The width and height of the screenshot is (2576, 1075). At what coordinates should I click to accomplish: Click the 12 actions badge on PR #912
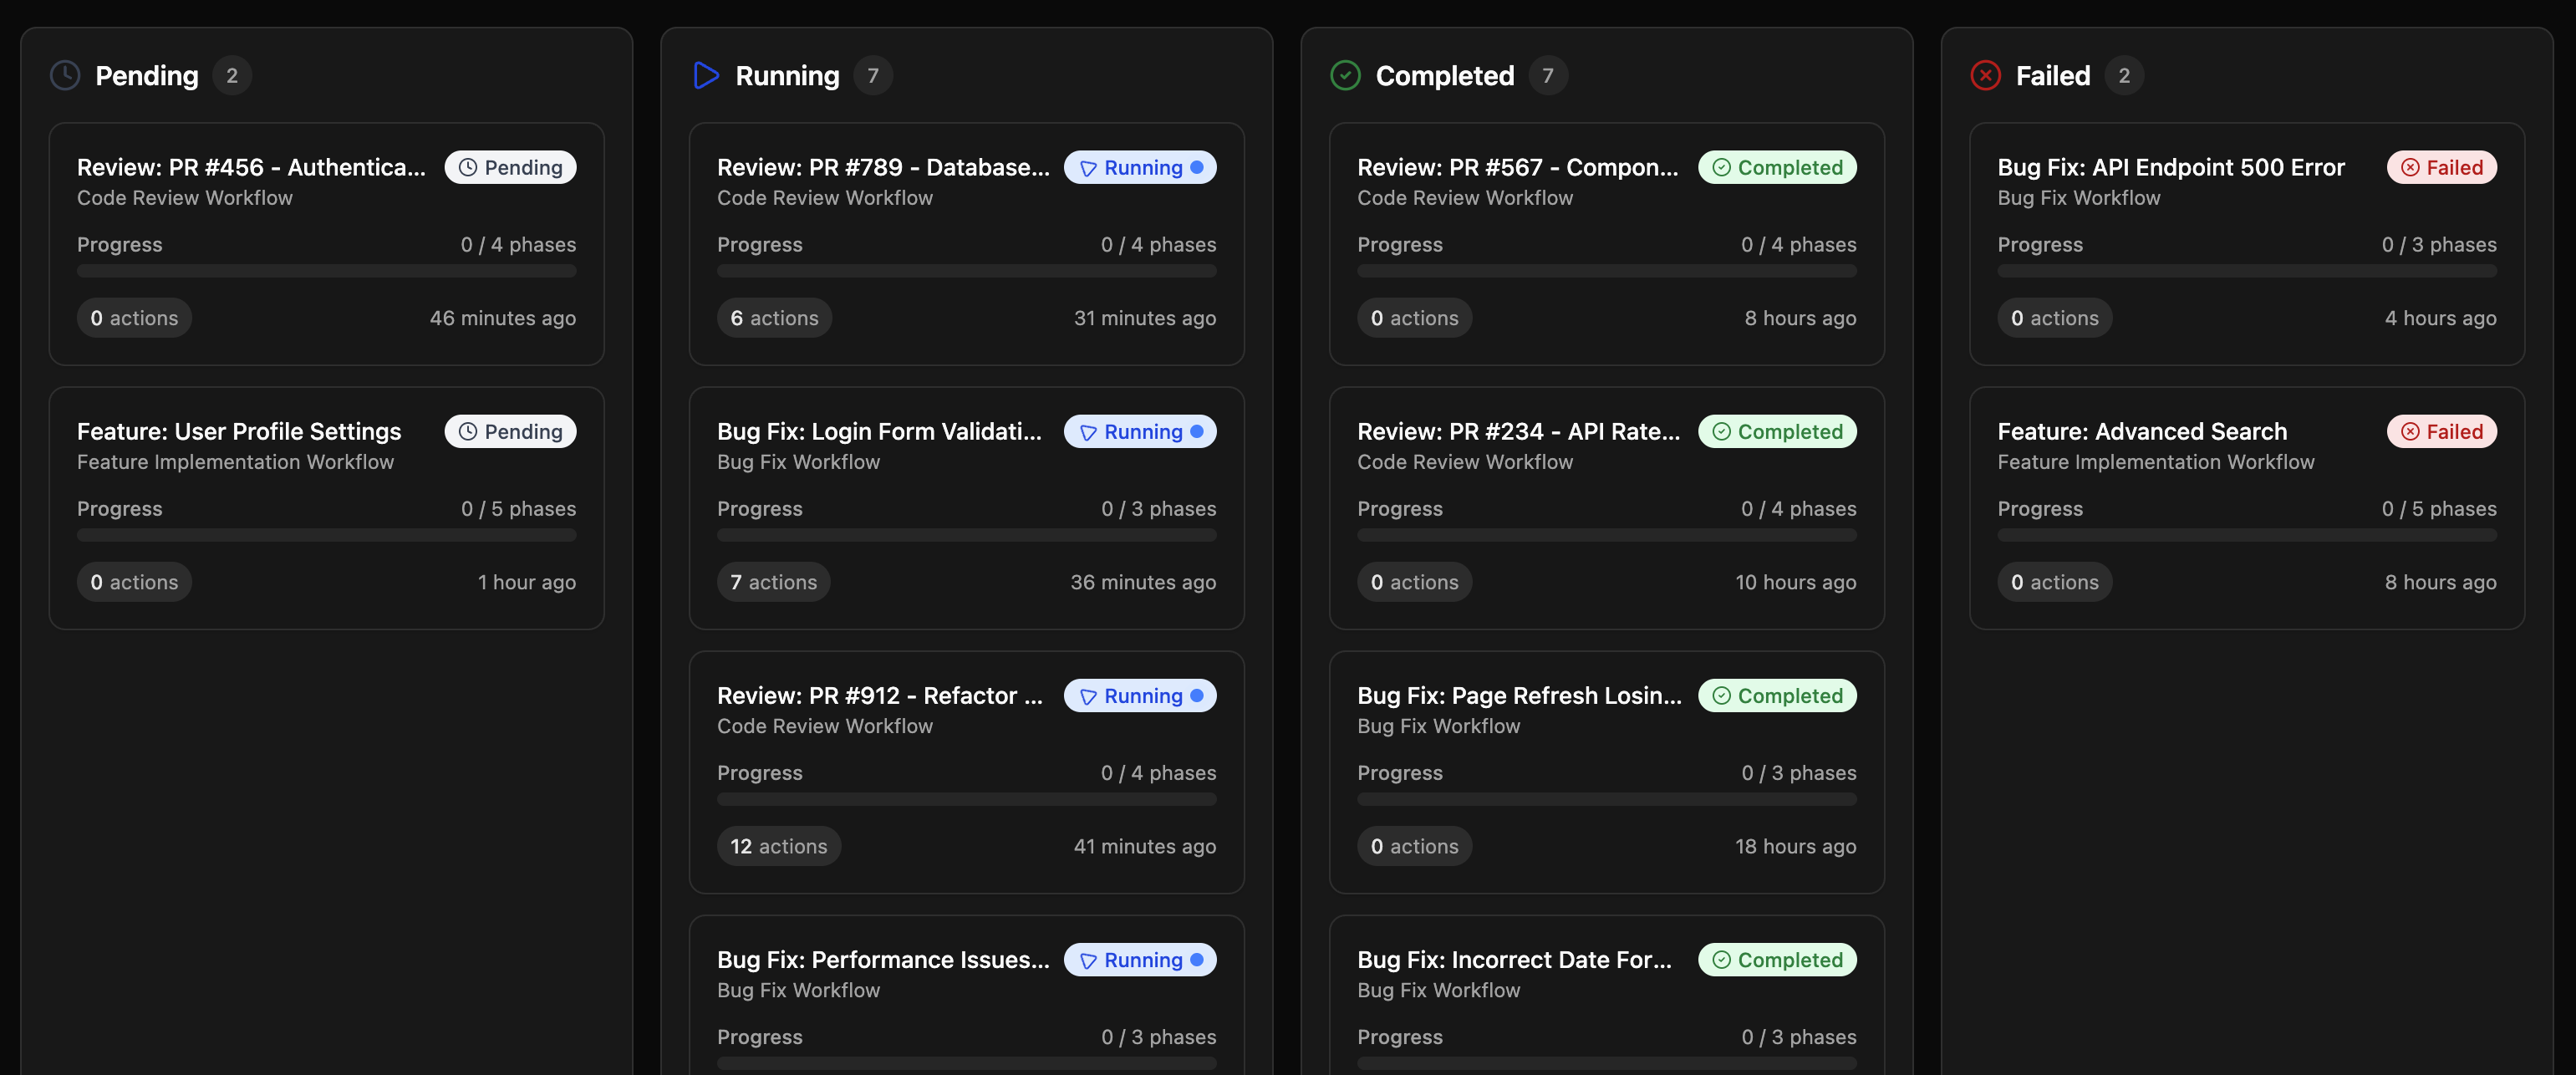tap(778, 845)
